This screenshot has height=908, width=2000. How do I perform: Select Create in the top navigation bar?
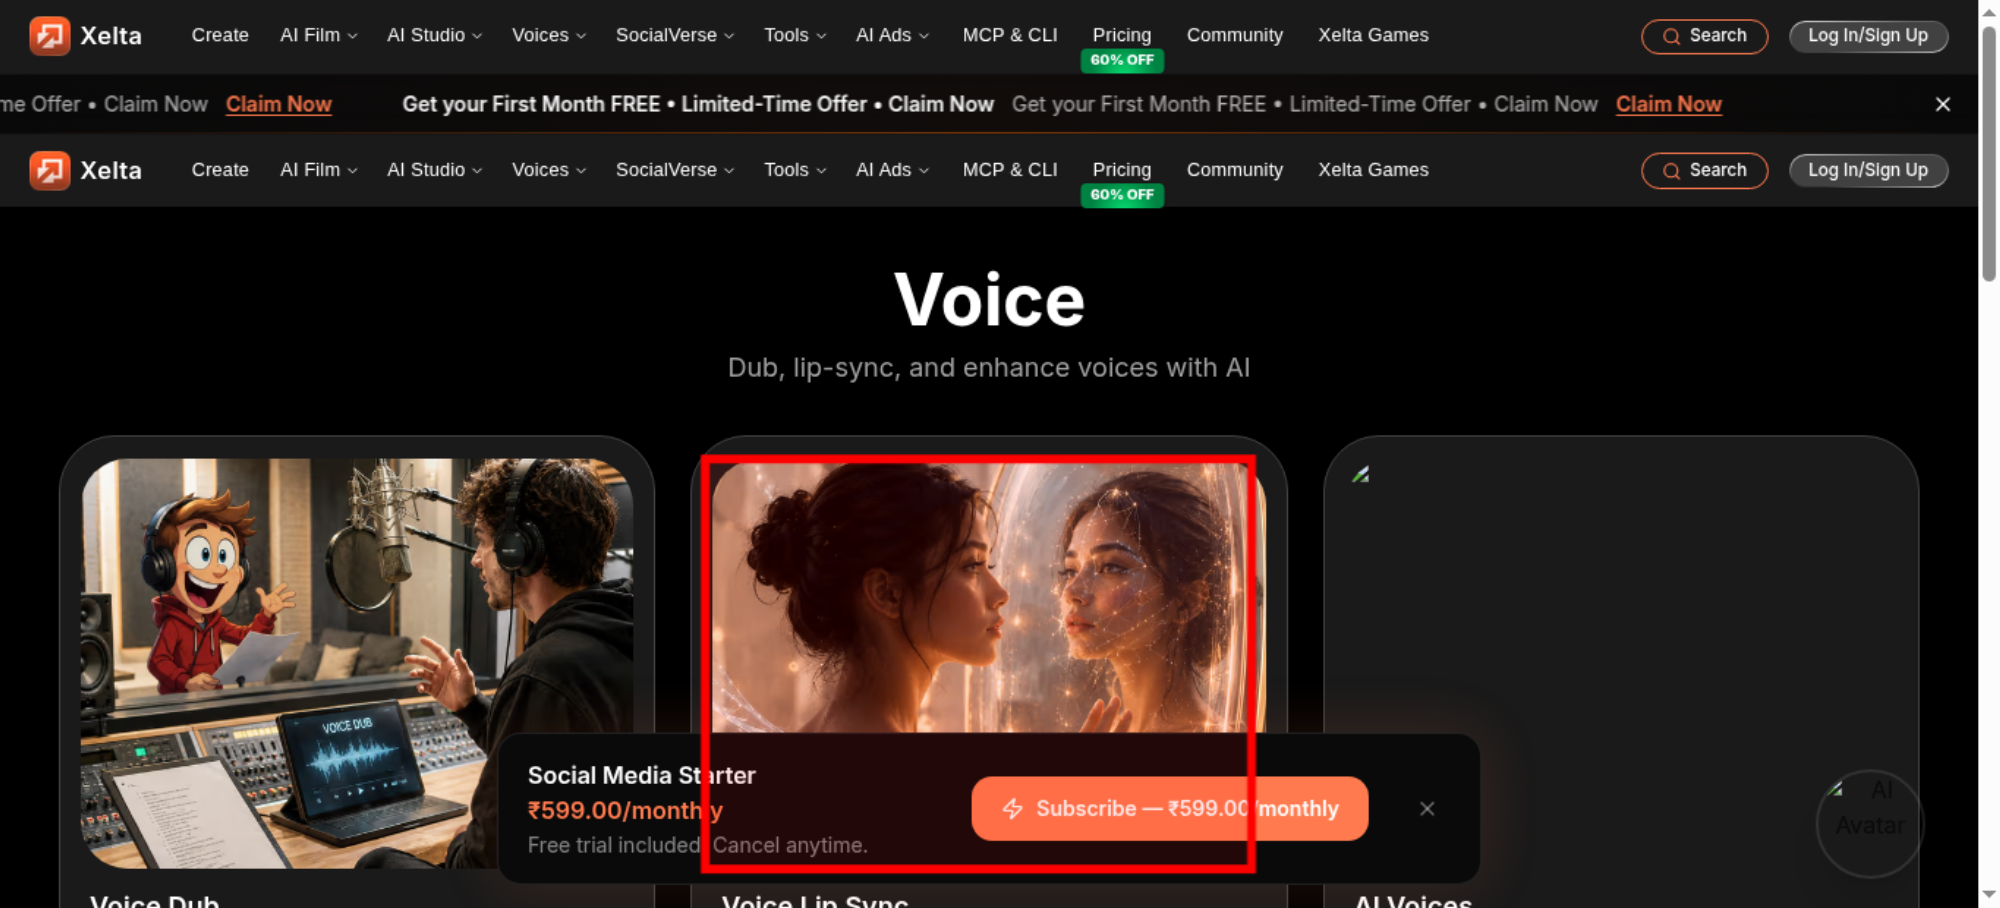pyautogui.click(x=220, y=35)
